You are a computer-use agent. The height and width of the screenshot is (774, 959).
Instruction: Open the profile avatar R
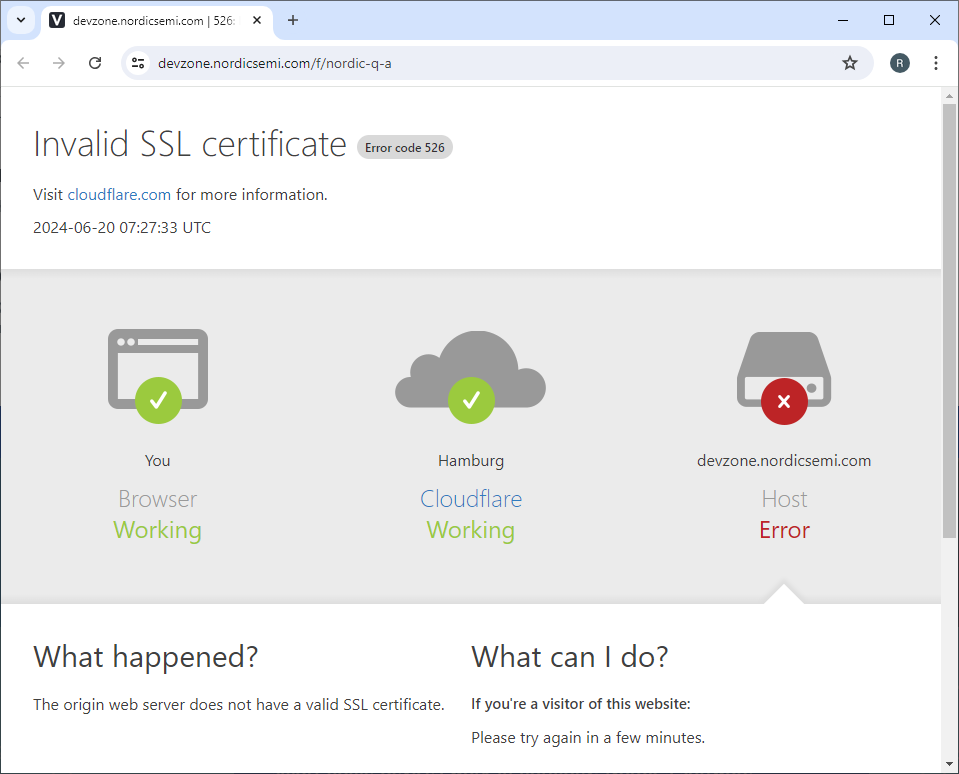(x=899, y=63)
